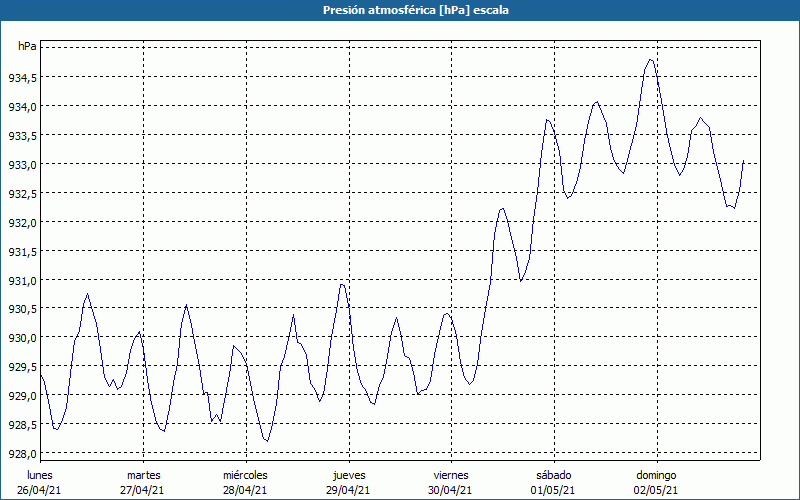
Task: Click the highest pressure peak near domingo
Action: (x=650, y=60)
